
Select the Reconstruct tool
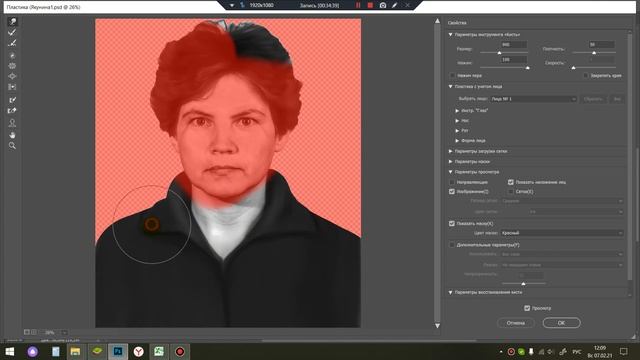[12, 32]
